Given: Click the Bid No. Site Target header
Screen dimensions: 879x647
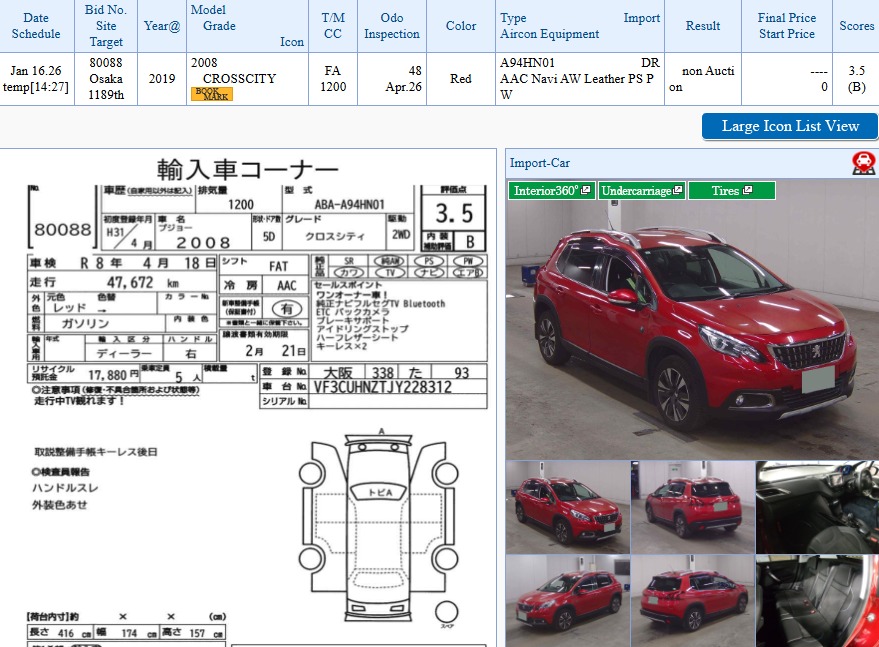Looking at the screenshot, I should tap(105, 26).
